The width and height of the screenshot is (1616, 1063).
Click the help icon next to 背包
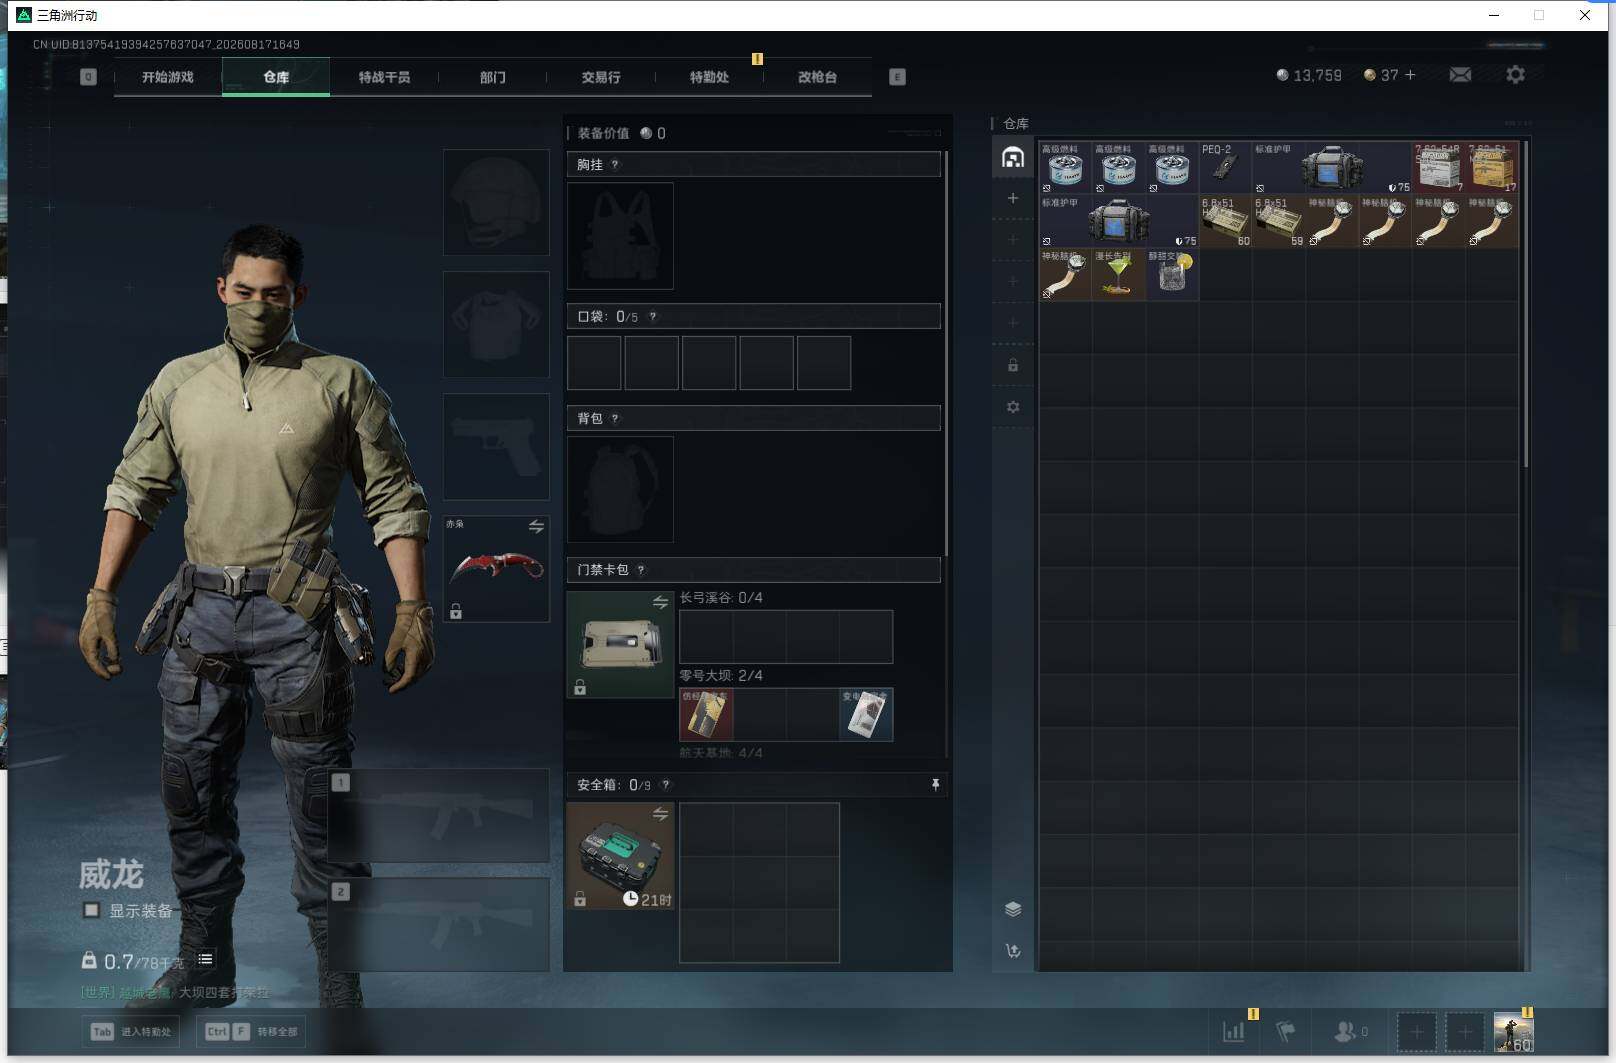[615, 419]
